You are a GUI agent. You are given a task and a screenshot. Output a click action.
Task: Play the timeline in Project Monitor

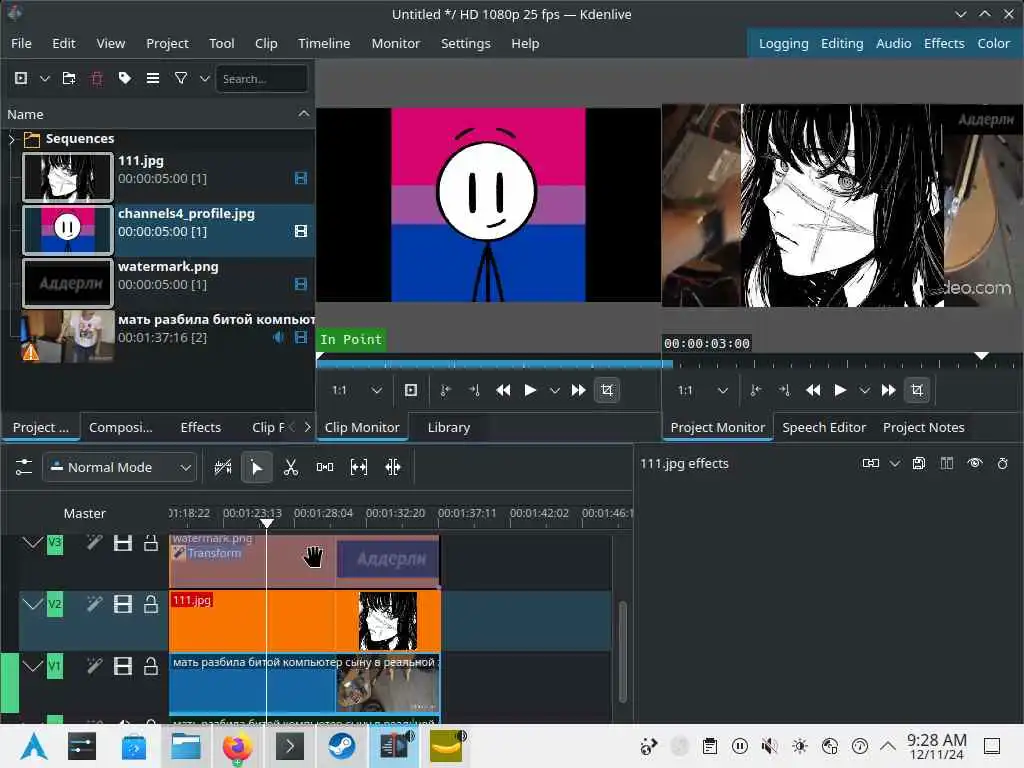(840, 391)
